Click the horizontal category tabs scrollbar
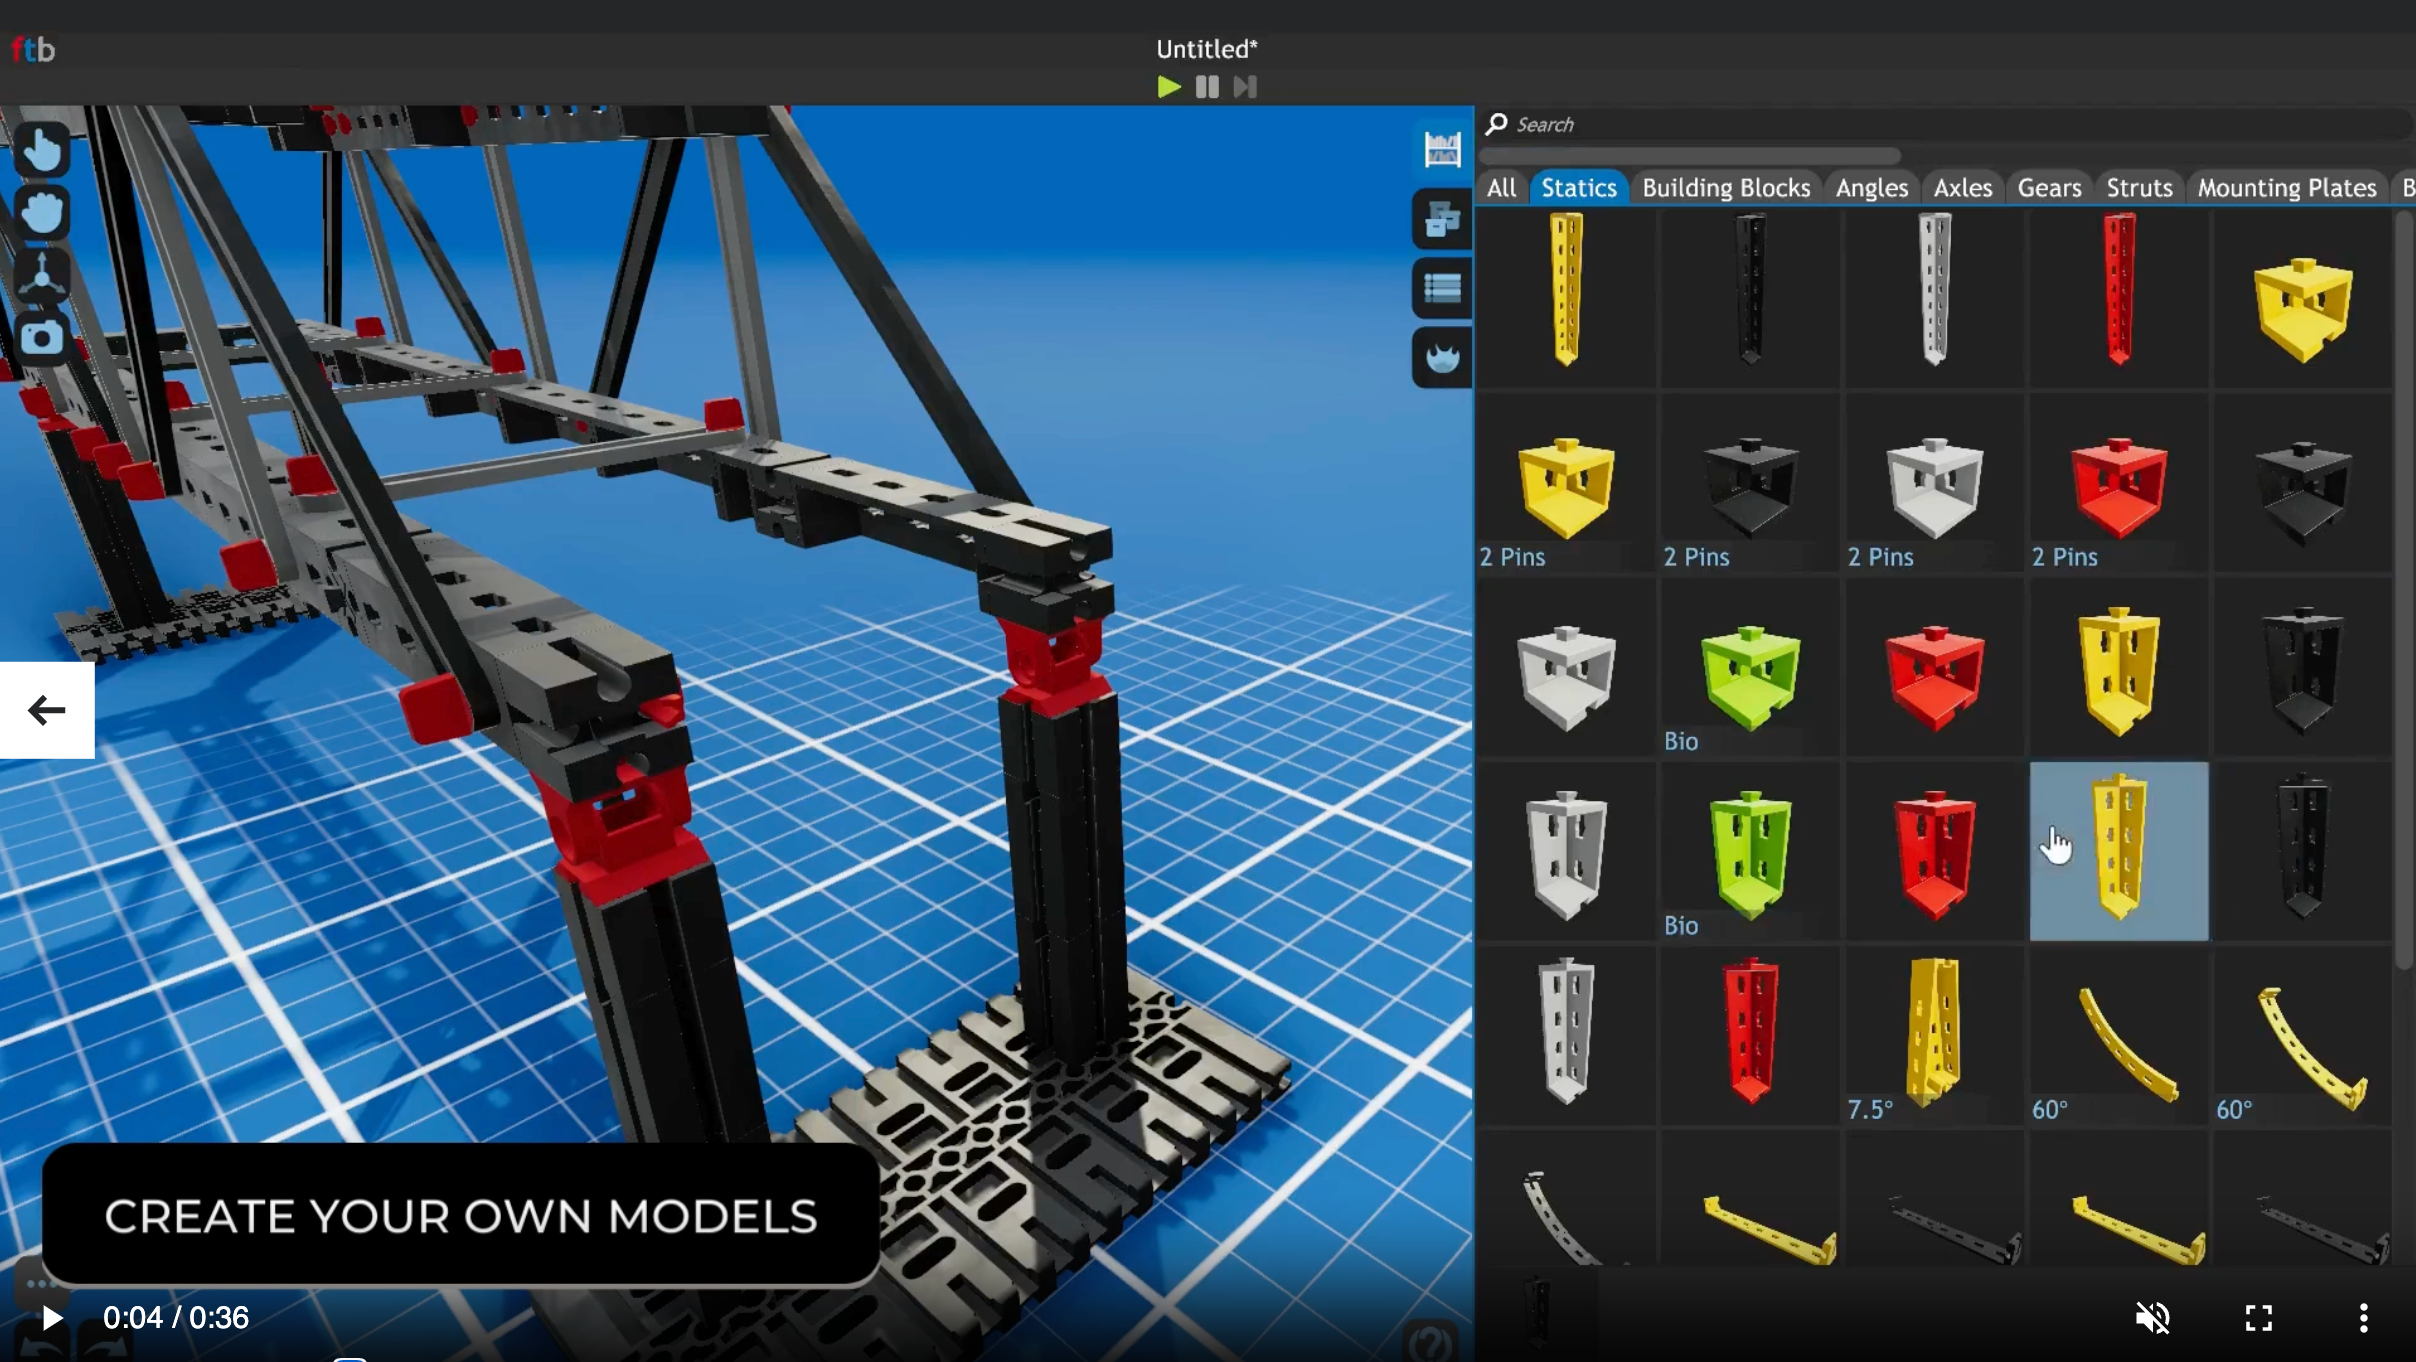 point(1689,156)
